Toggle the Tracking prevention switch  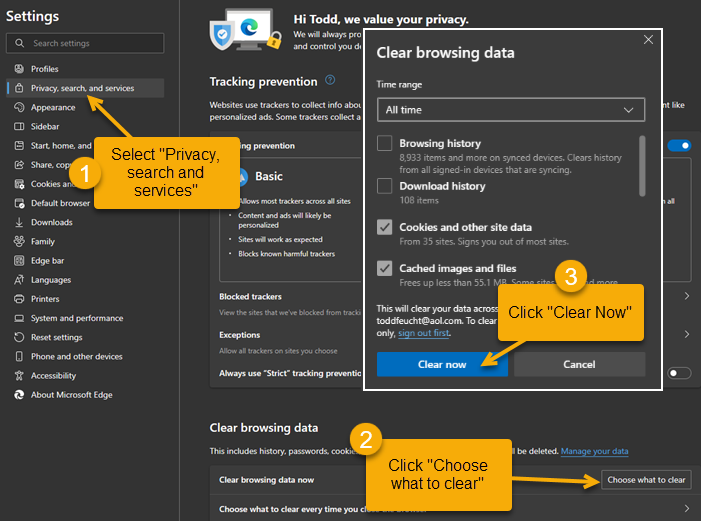tap(679, 145)
